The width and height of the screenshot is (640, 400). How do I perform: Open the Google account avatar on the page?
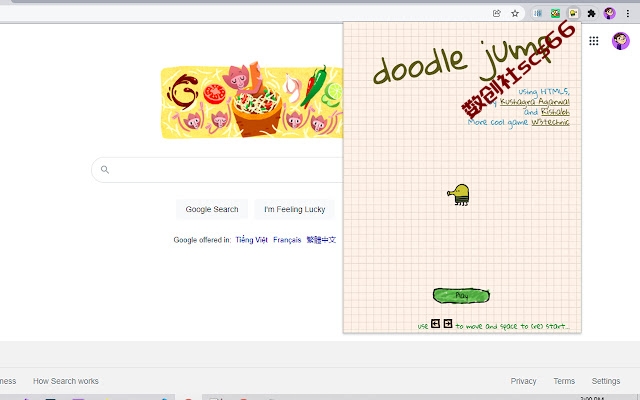[620, 41]
